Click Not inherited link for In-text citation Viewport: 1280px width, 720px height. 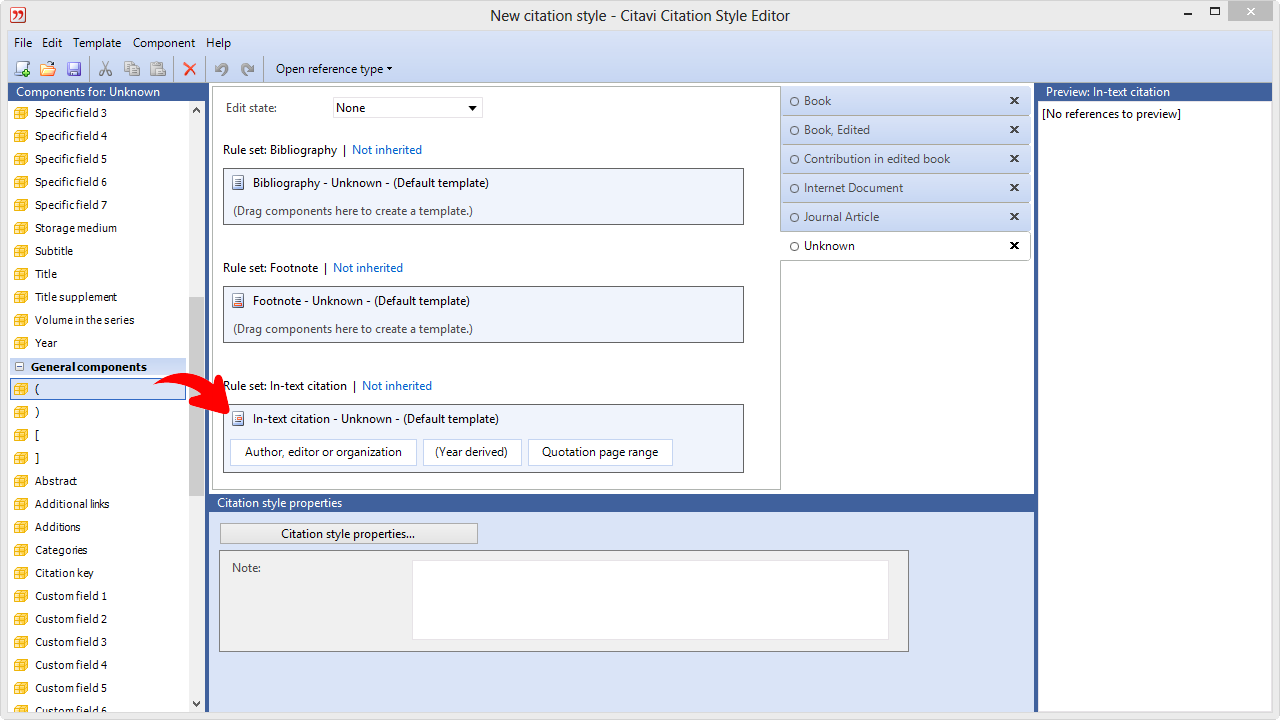(x=397, y=386)
